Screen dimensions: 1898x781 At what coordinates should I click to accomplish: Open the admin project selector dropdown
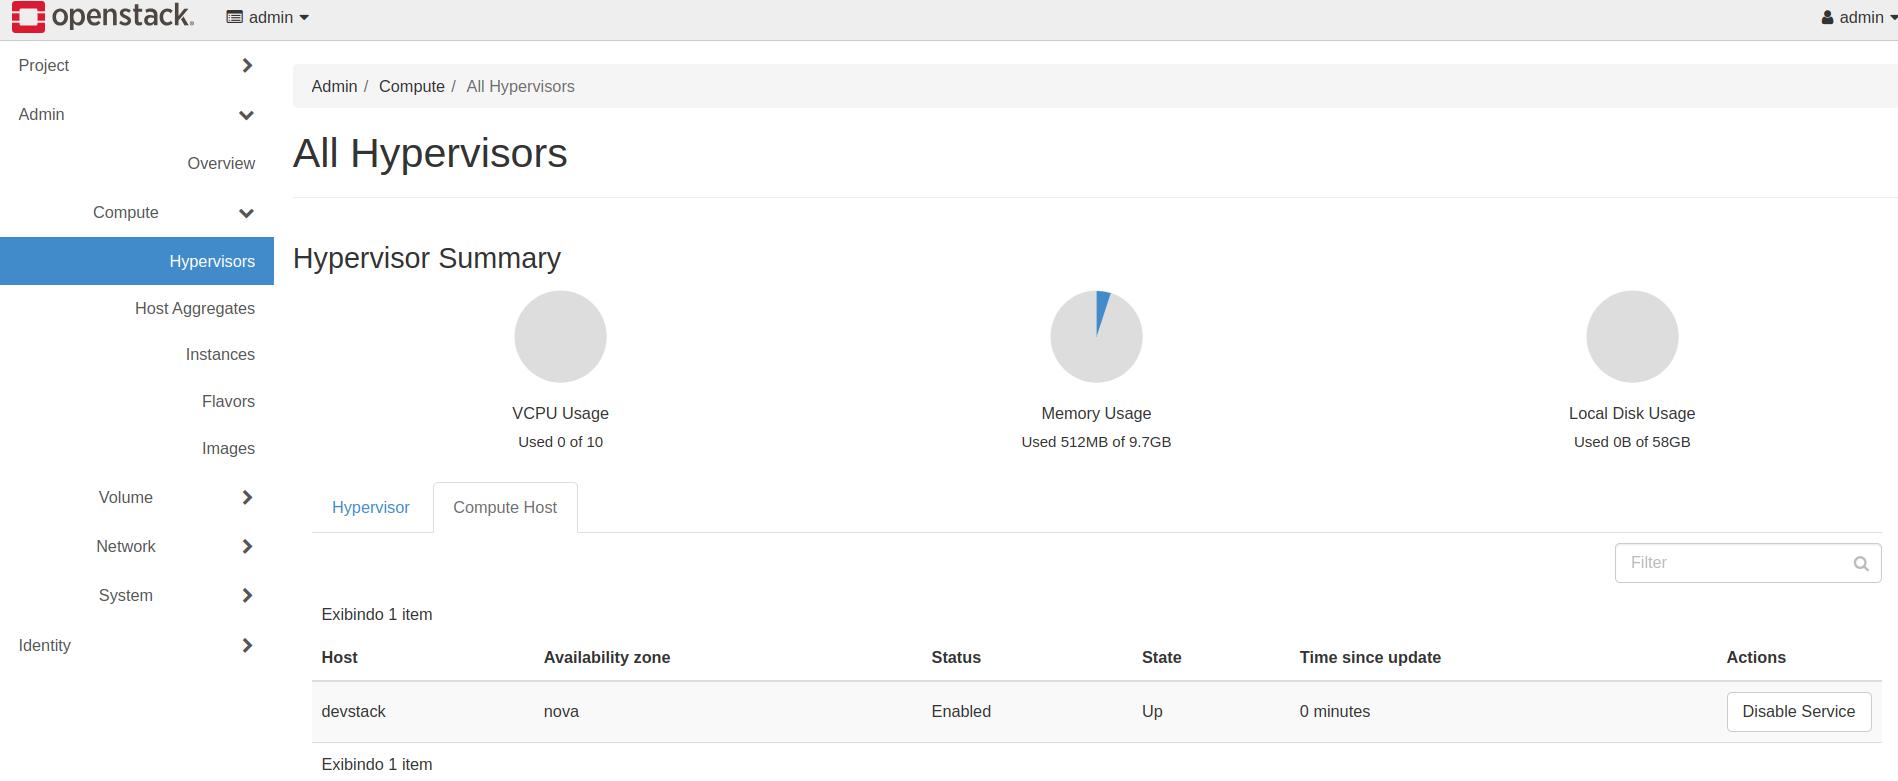point(268,18)
